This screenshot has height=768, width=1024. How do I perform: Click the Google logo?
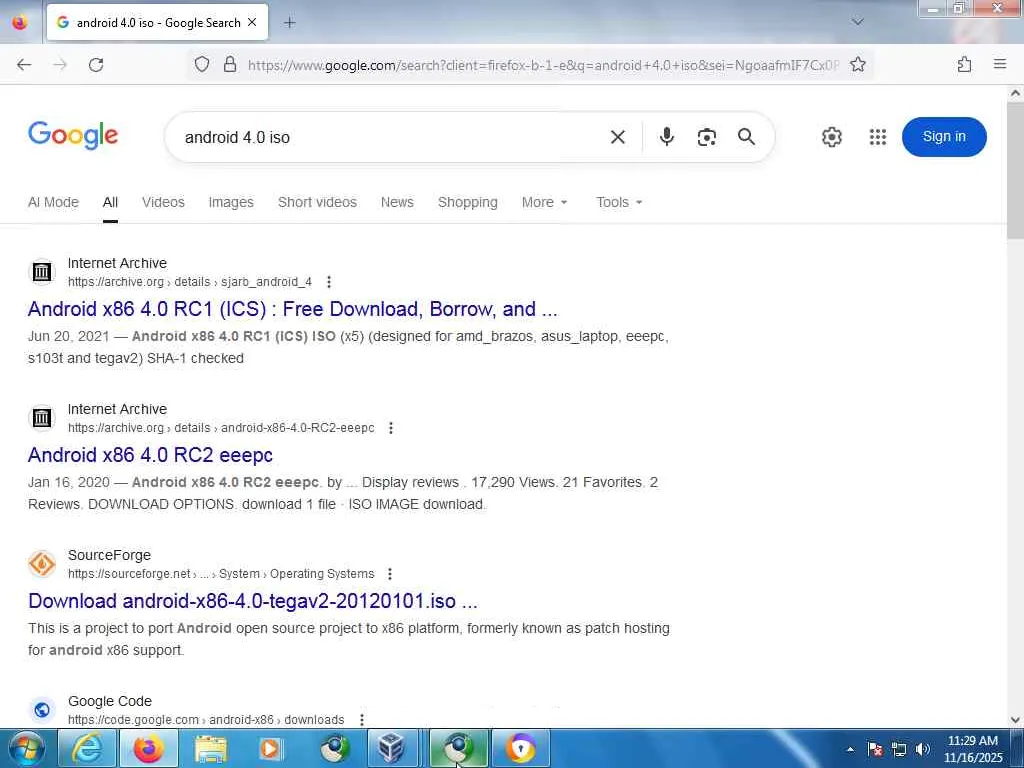73,135
